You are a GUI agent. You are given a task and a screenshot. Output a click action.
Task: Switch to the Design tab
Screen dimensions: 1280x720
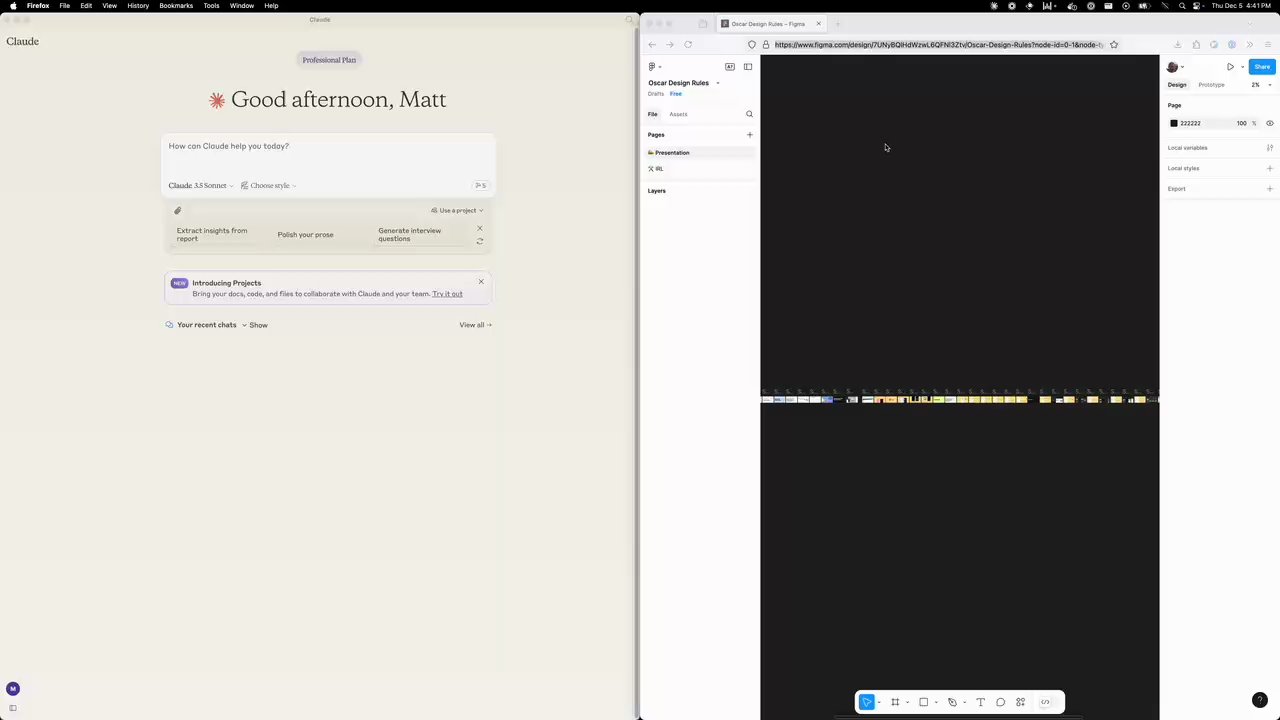click(1177, 85)
